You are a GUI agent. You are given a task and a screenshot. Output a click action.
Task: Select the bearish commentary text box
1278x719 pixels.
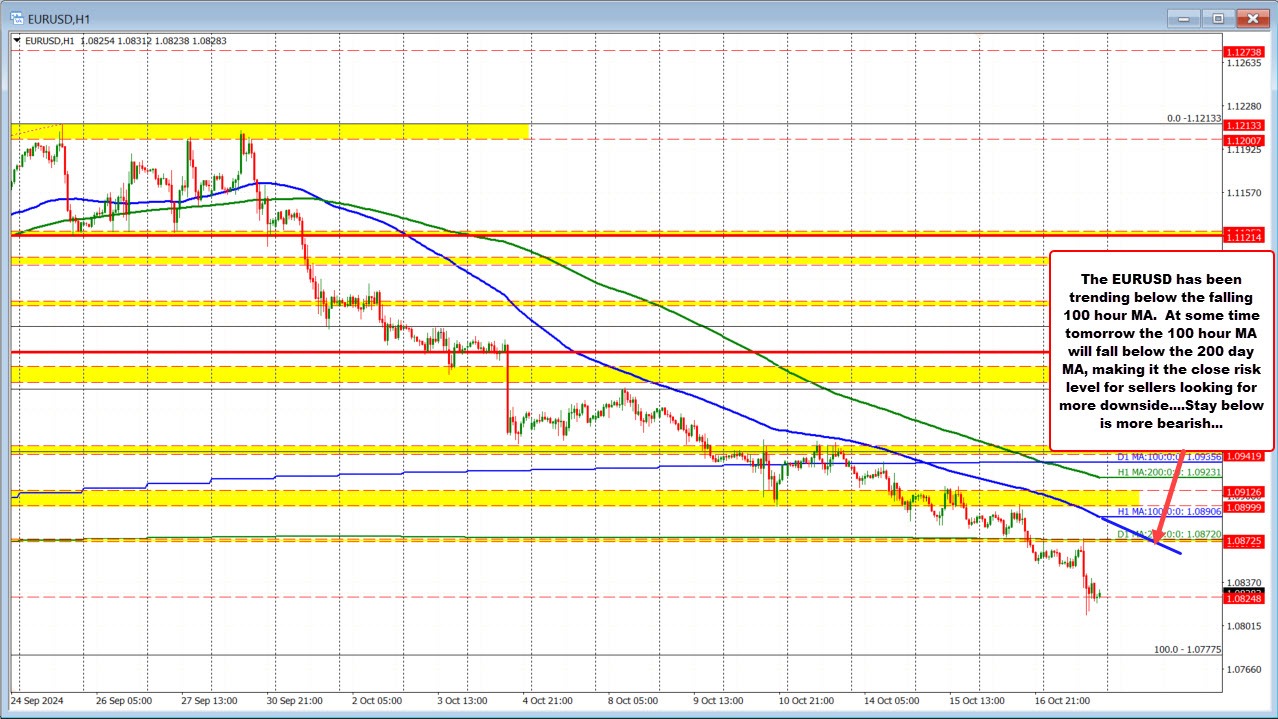(x=1160, y=350)
